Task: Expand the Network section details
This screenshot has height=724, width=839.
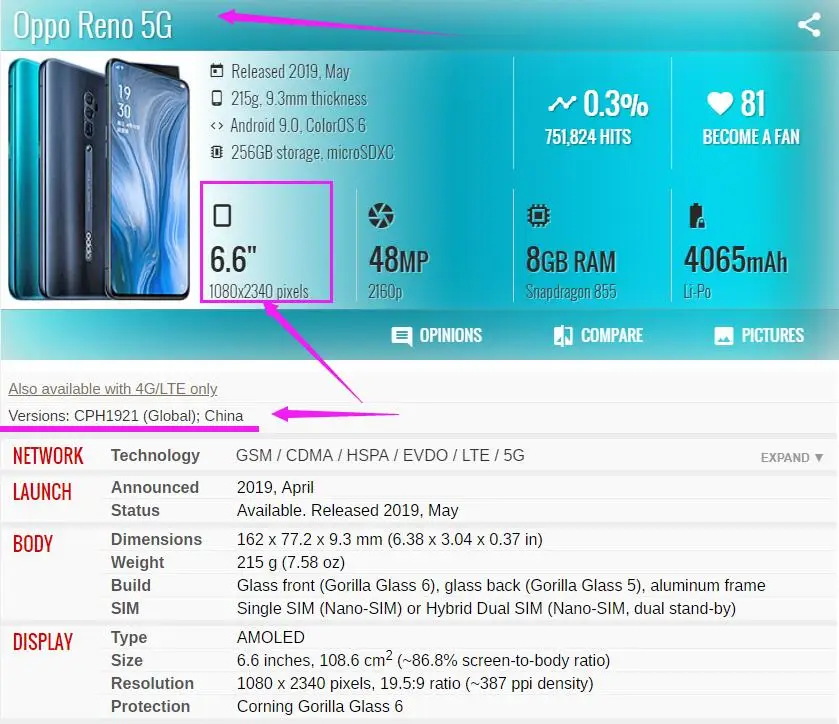Action: tap(791, 458)
